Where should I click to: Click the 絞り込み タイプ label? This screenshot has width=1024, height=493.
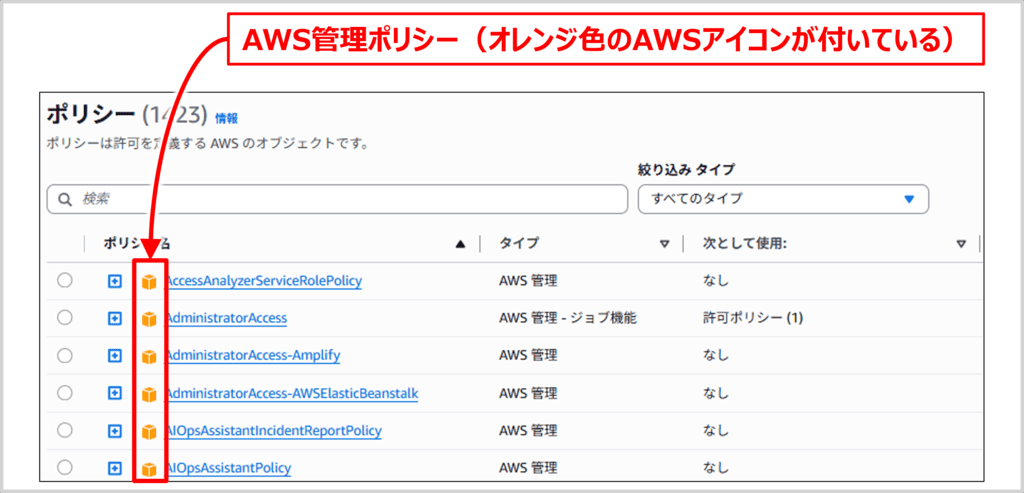pos(686,170)
